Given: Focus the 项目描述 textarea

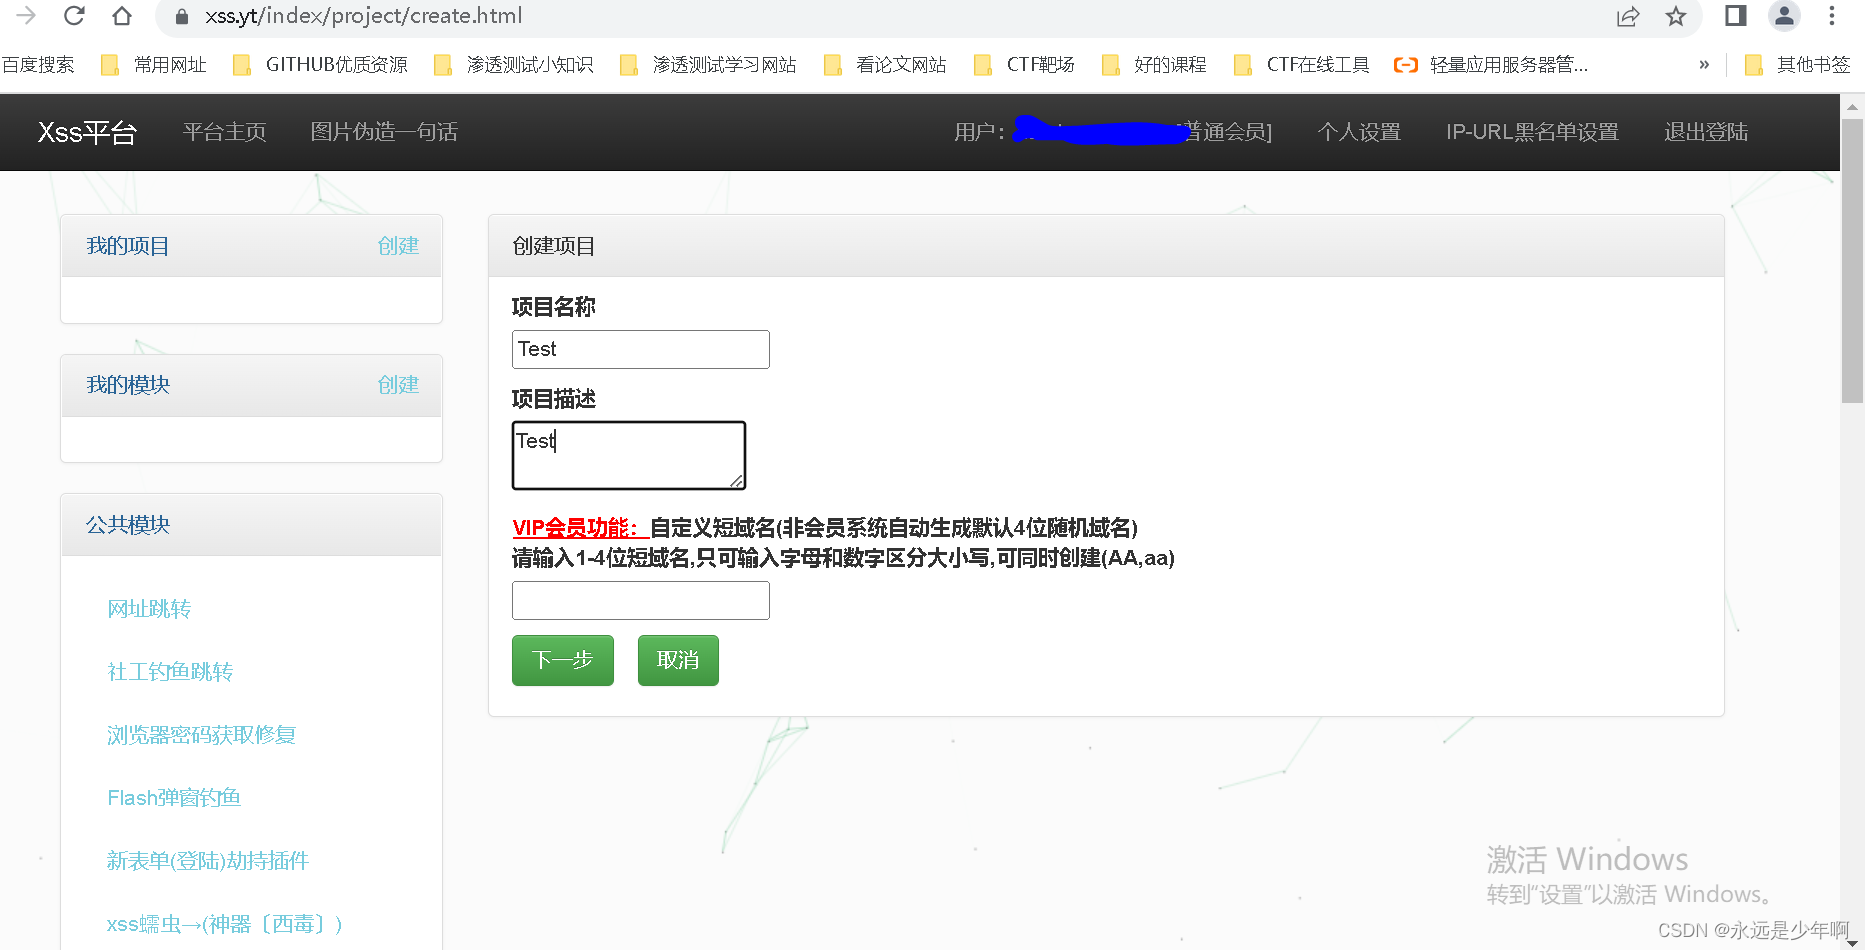Looking at the screenshot, I should click(629, 455).
